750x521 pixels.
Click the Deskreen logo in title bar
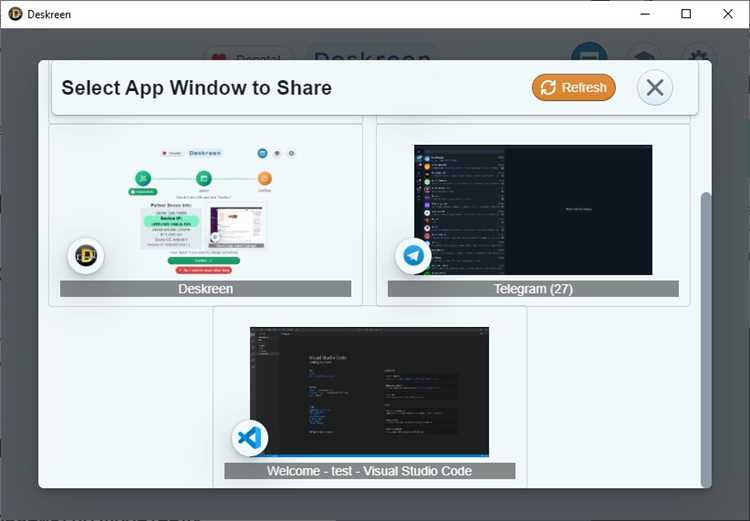[x=16, y=14]
